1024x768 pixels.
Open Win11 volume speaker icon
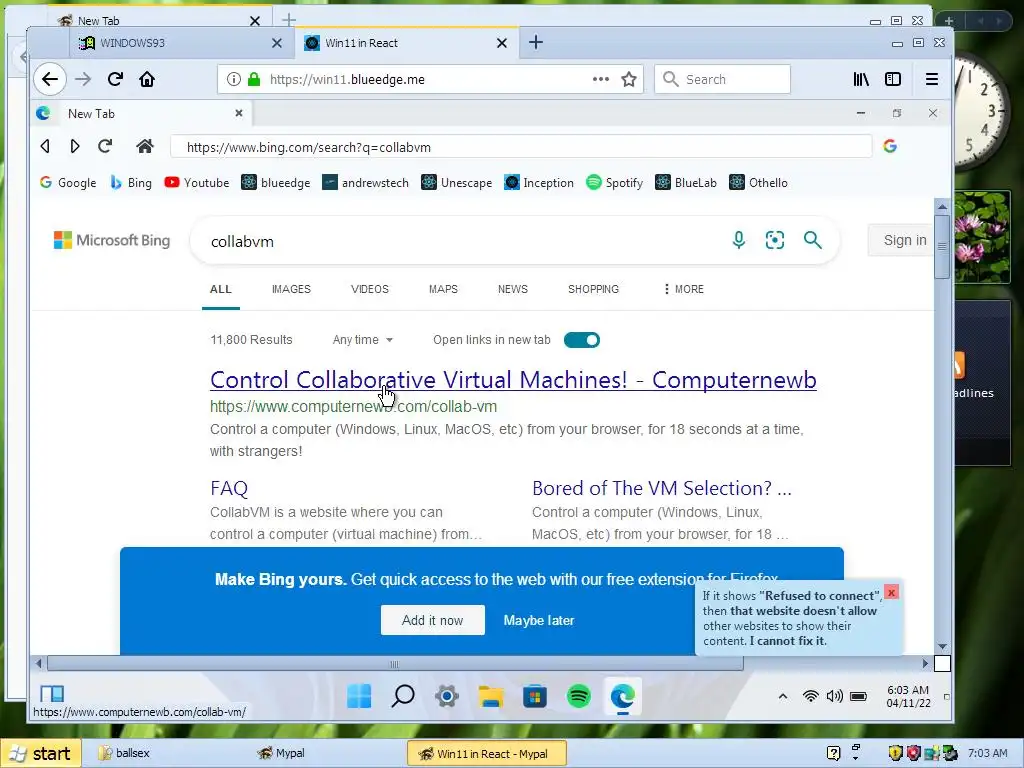click(834, 697)
